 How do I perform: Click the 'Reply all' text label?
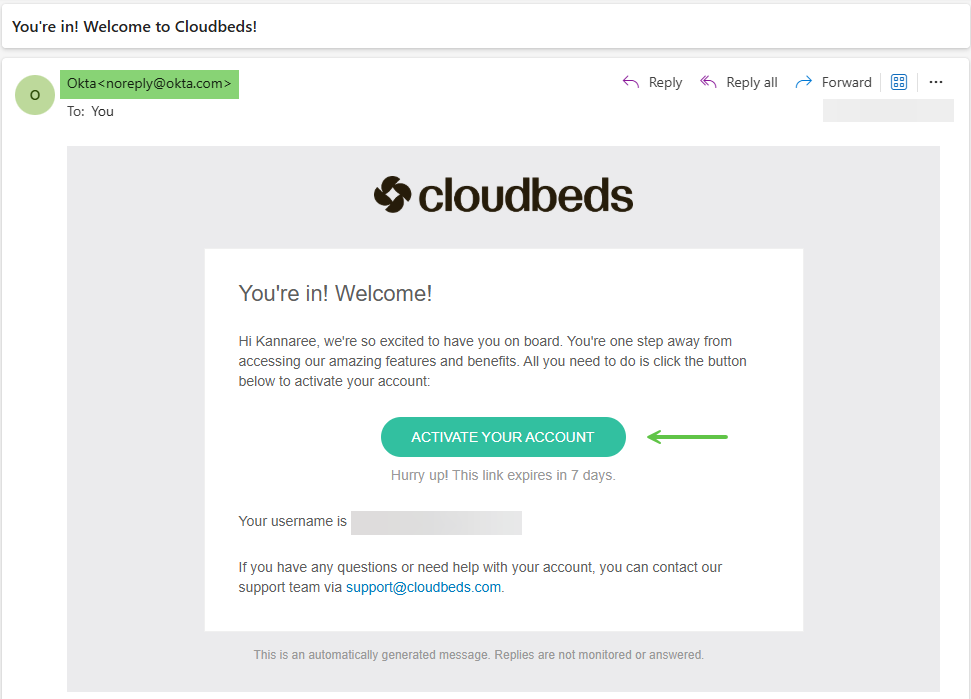coord(752,82)
